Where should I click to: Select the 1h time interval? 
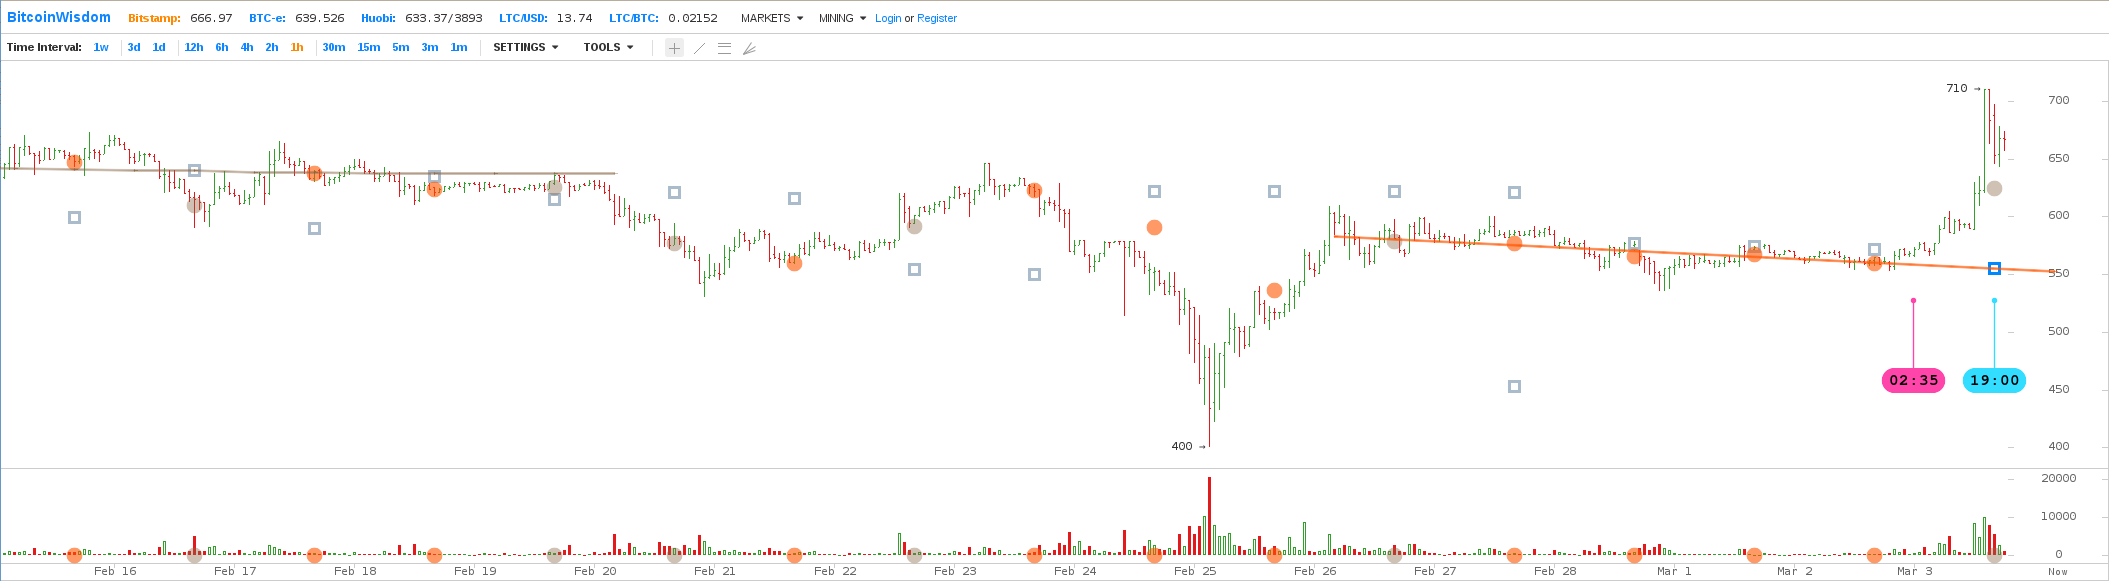point(297,48)
